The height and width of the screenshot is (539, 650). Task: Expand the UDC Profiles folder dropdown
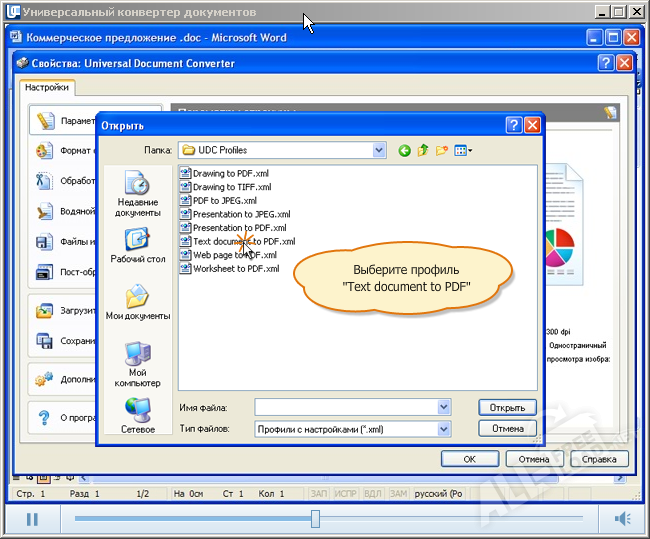(x=379, y=150)
